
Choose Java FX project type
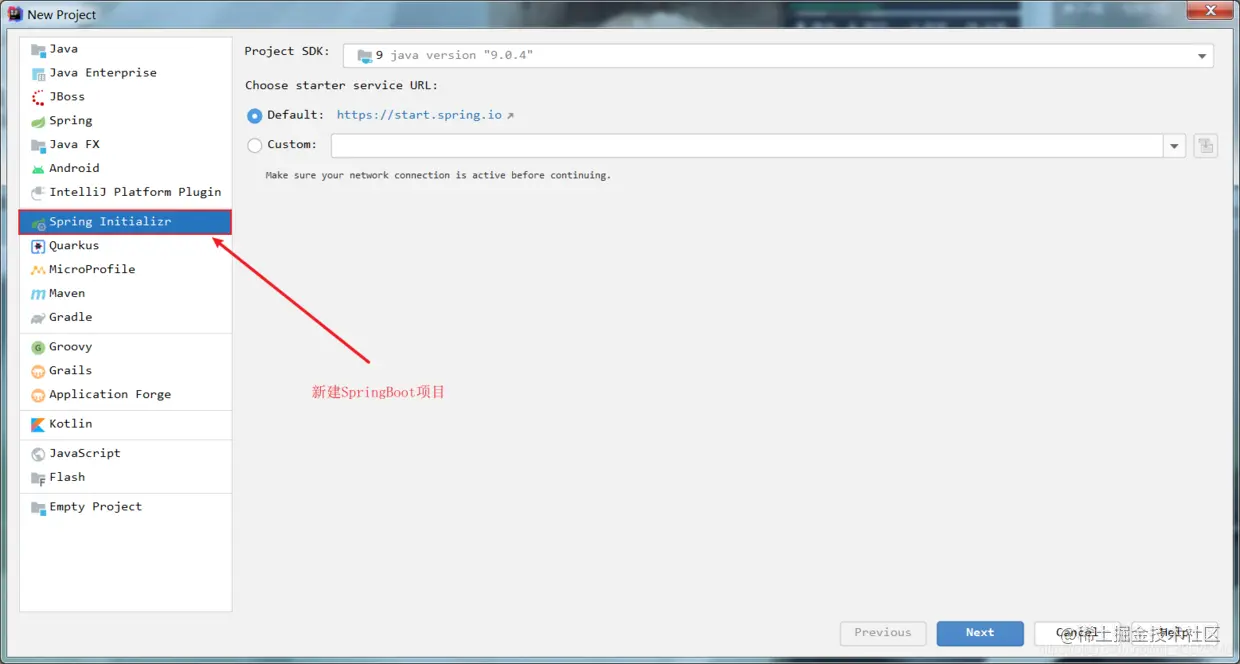[x=125, y=145]
